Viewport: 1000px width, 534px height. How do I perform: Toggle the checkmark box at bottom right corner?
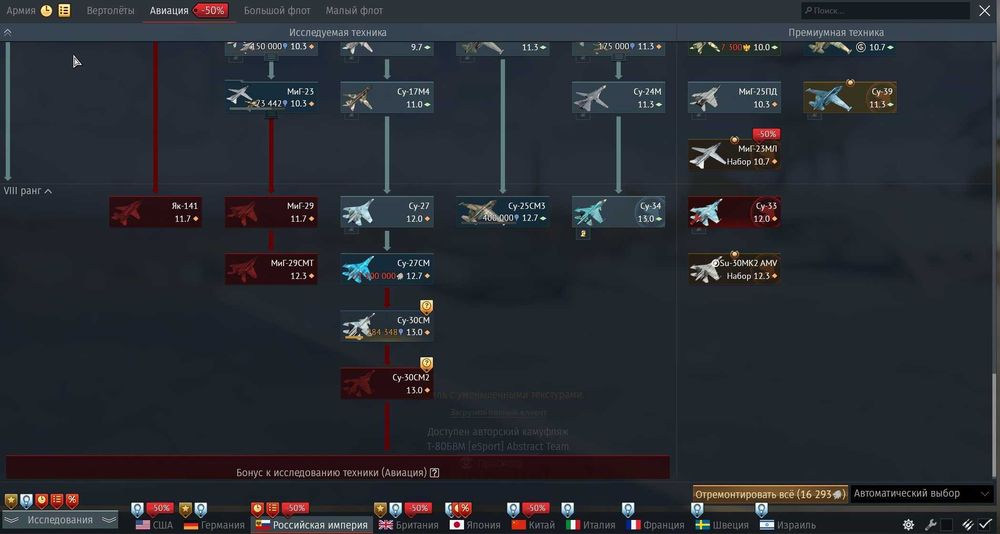tap(986, 525)
